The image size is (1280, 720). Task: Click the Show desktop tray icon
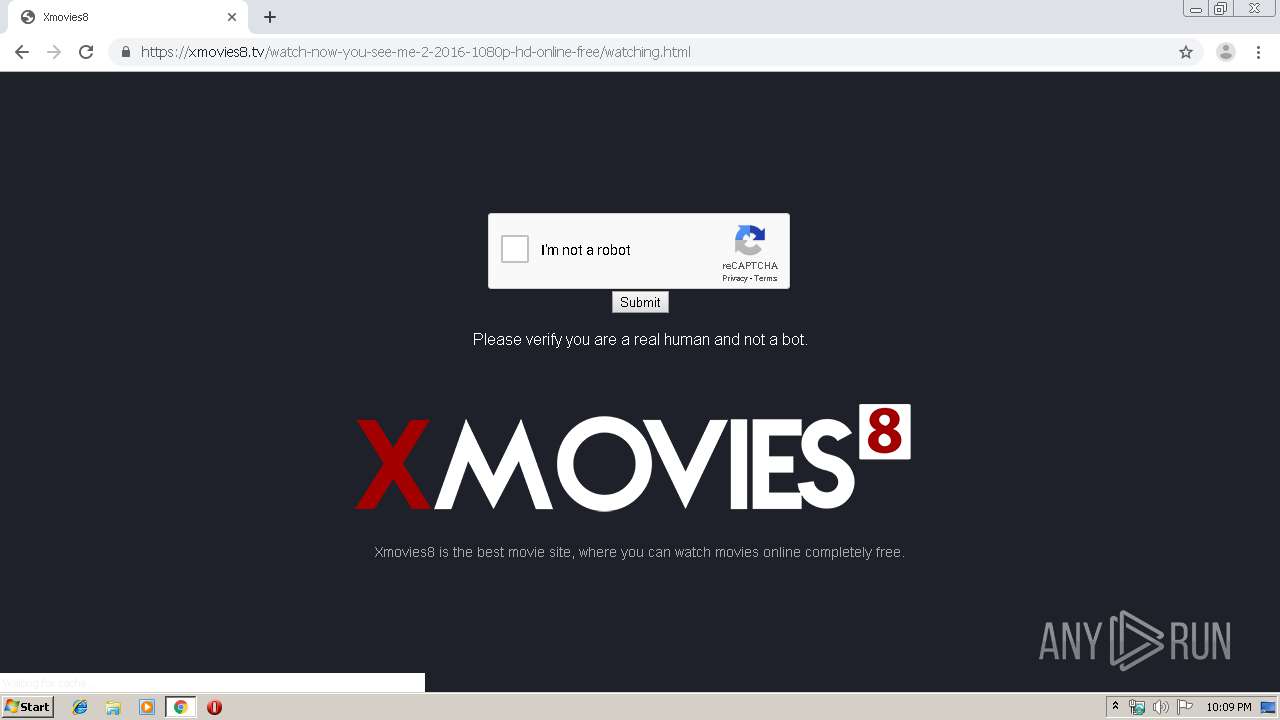(x=1268, y=707)
